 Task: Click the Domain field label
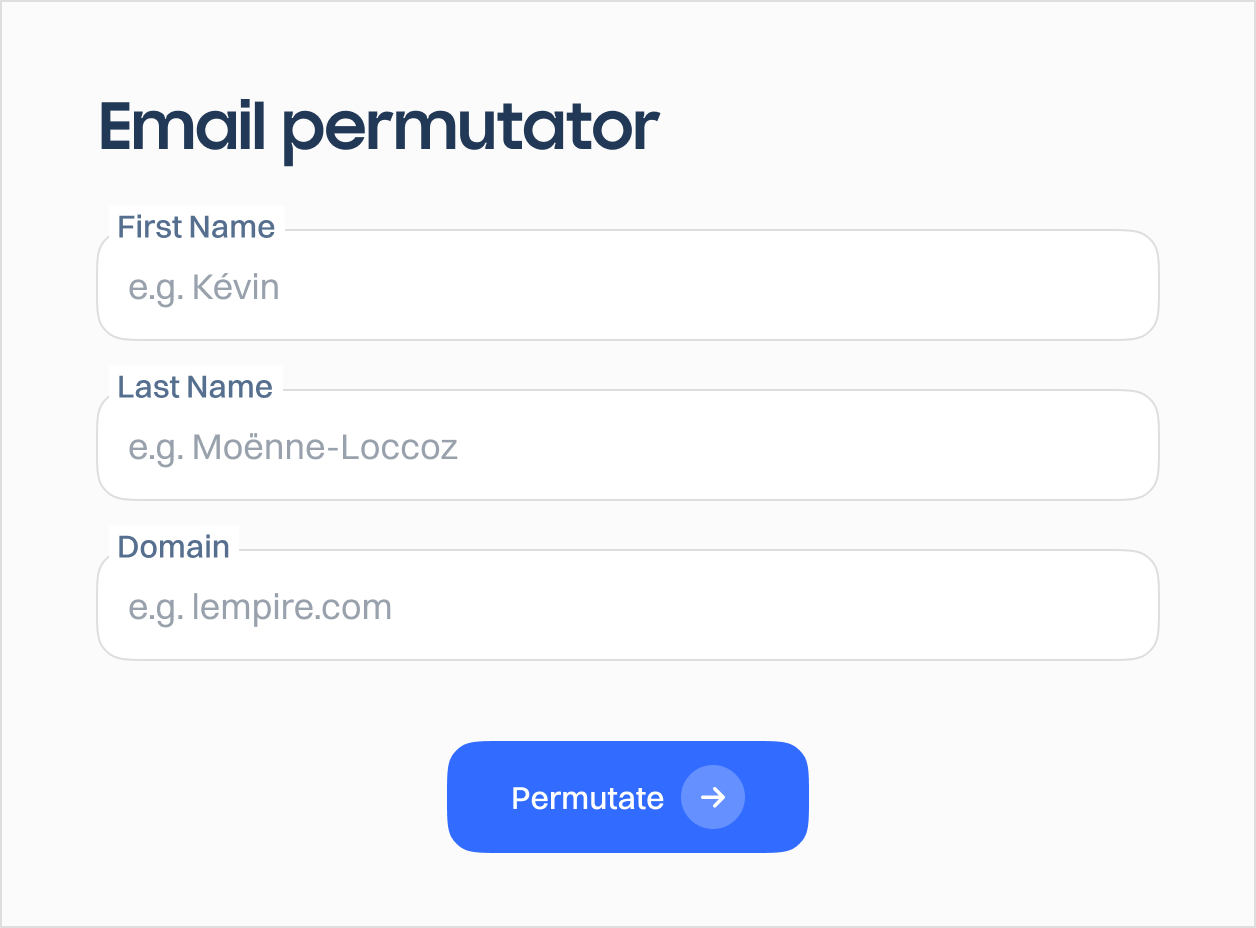pyautogui.click(x=174, y=547)
